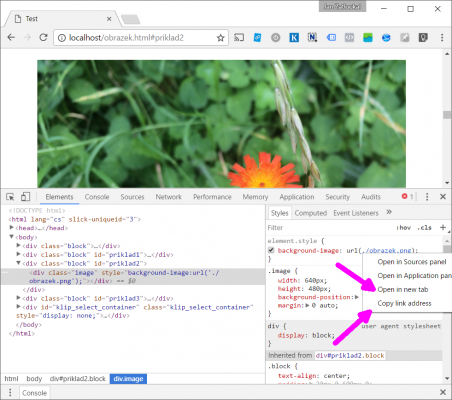This screenshot has width=452, height=400.
Task: Expand the head element node
Action: point(11,227)
